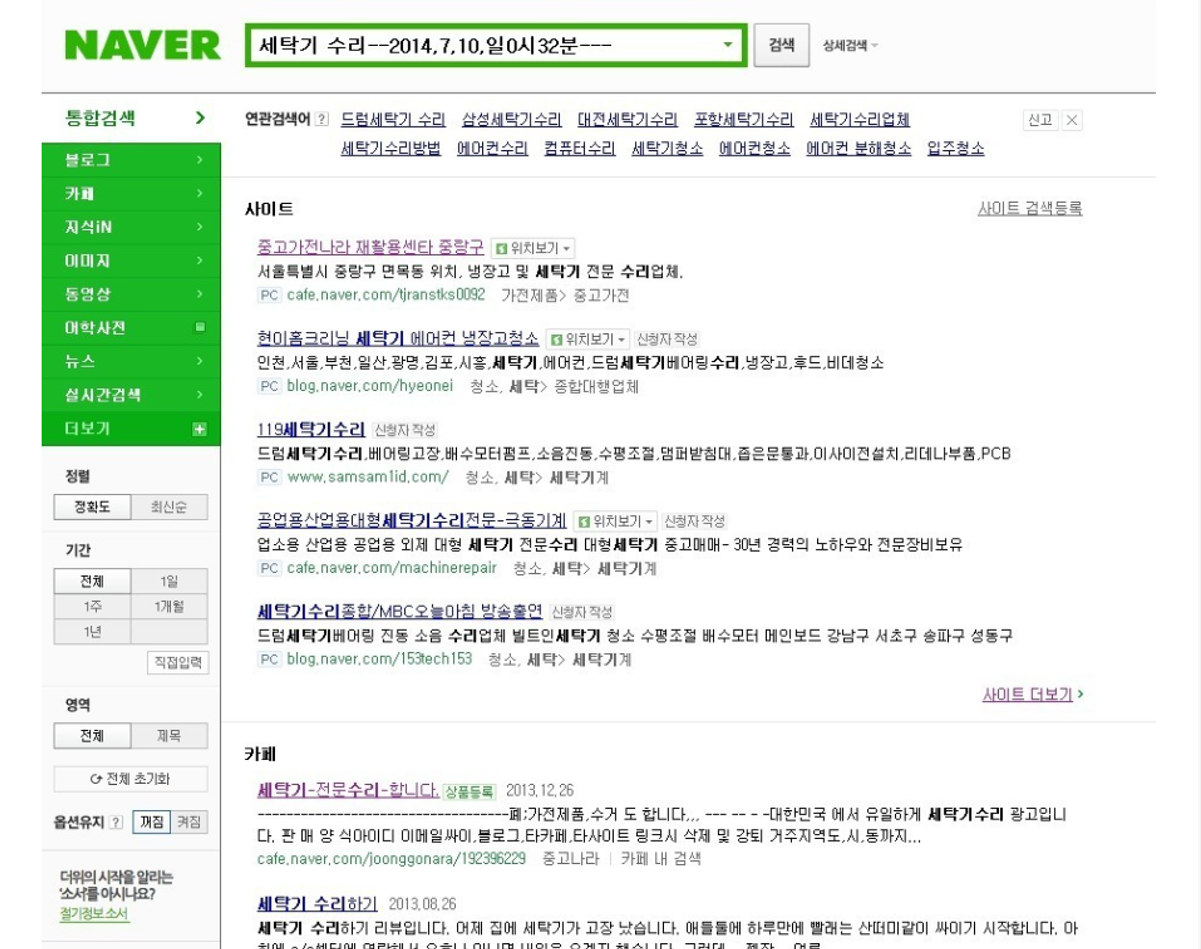Open the 실시간검색 menu item
This screenshot has height=949, width=1201.
(x=131, y=395)
